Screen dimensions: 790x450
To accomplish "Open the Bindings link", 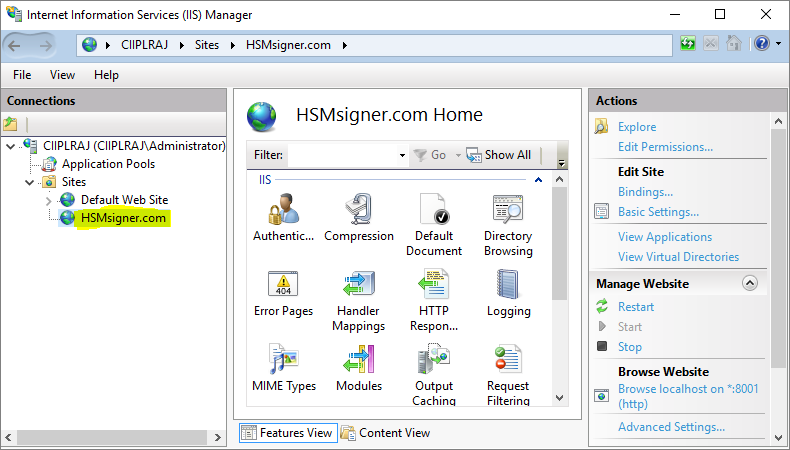I will click(x=645, y=192).
